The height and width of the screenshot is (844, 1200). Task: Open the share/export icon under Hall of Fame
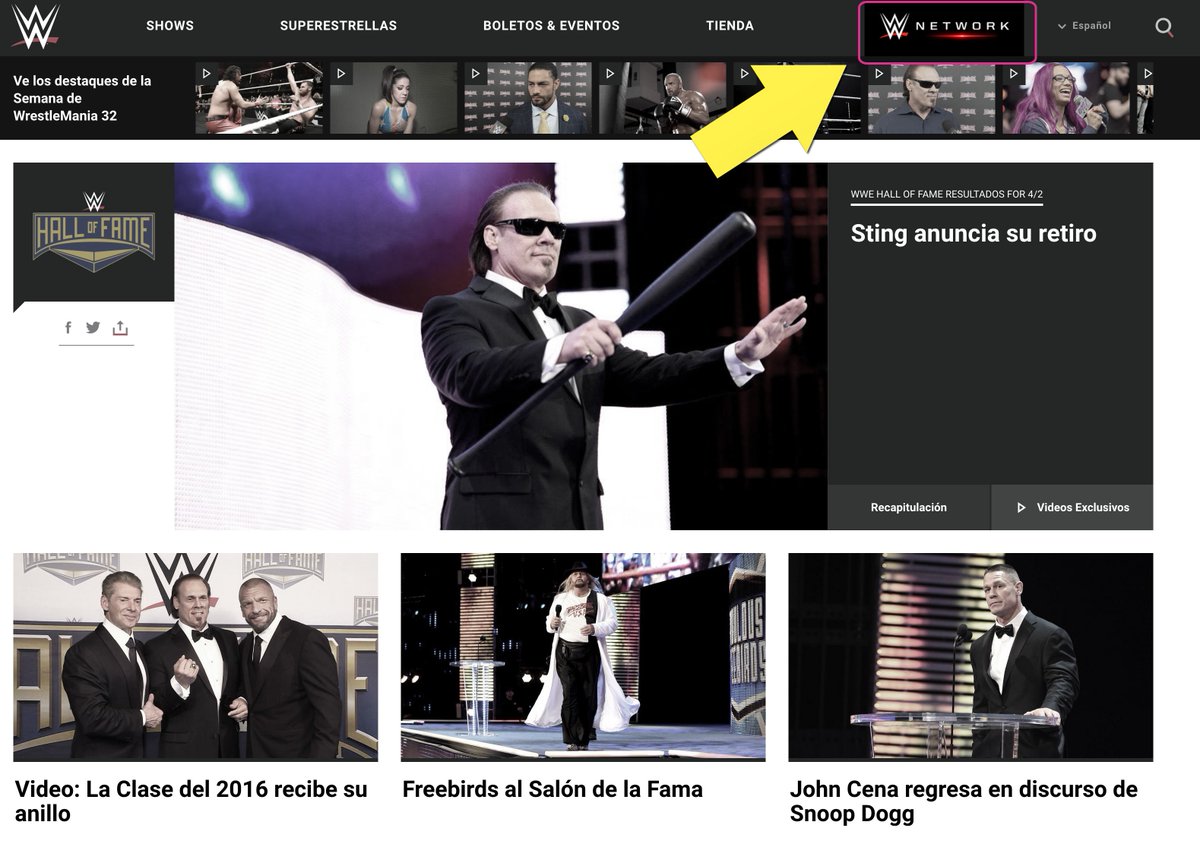pyautogui.click(x=120, y=327)
